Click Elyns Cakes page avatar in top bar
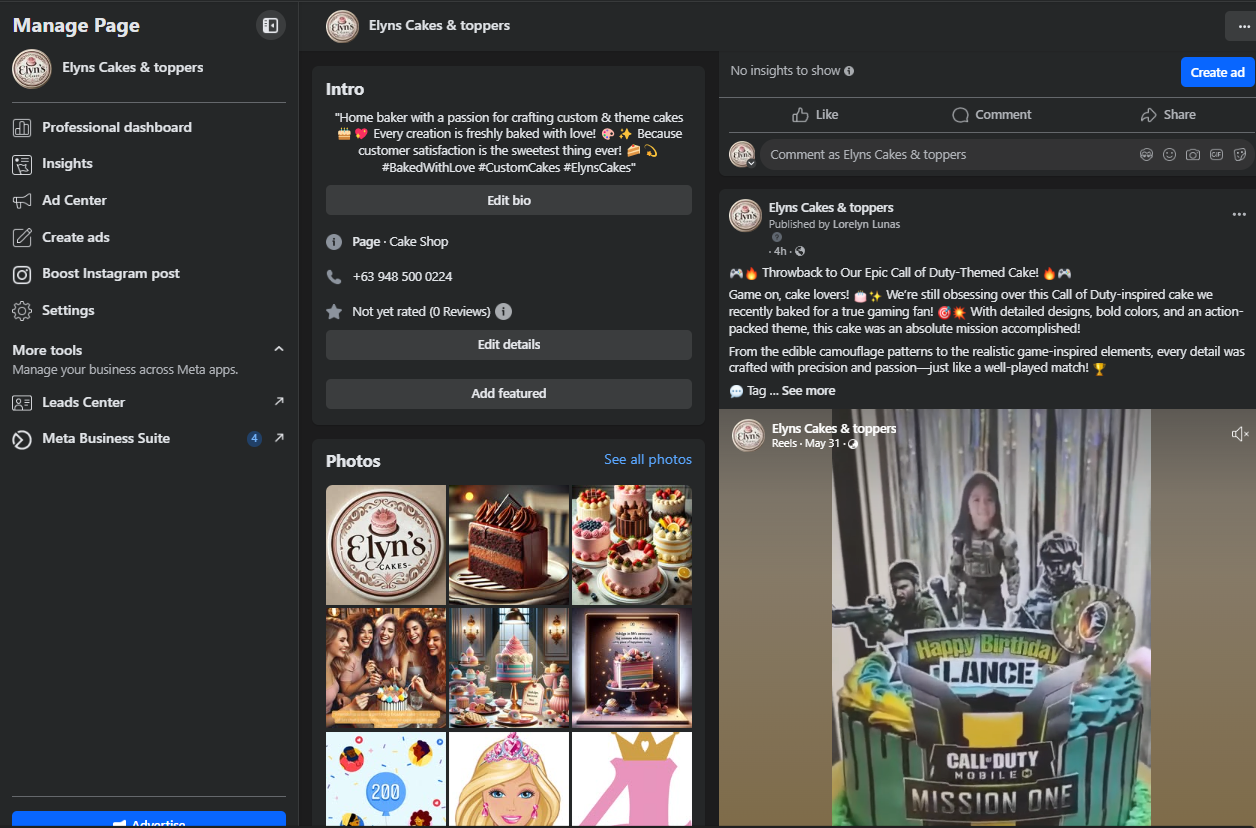 click(343, 26)
